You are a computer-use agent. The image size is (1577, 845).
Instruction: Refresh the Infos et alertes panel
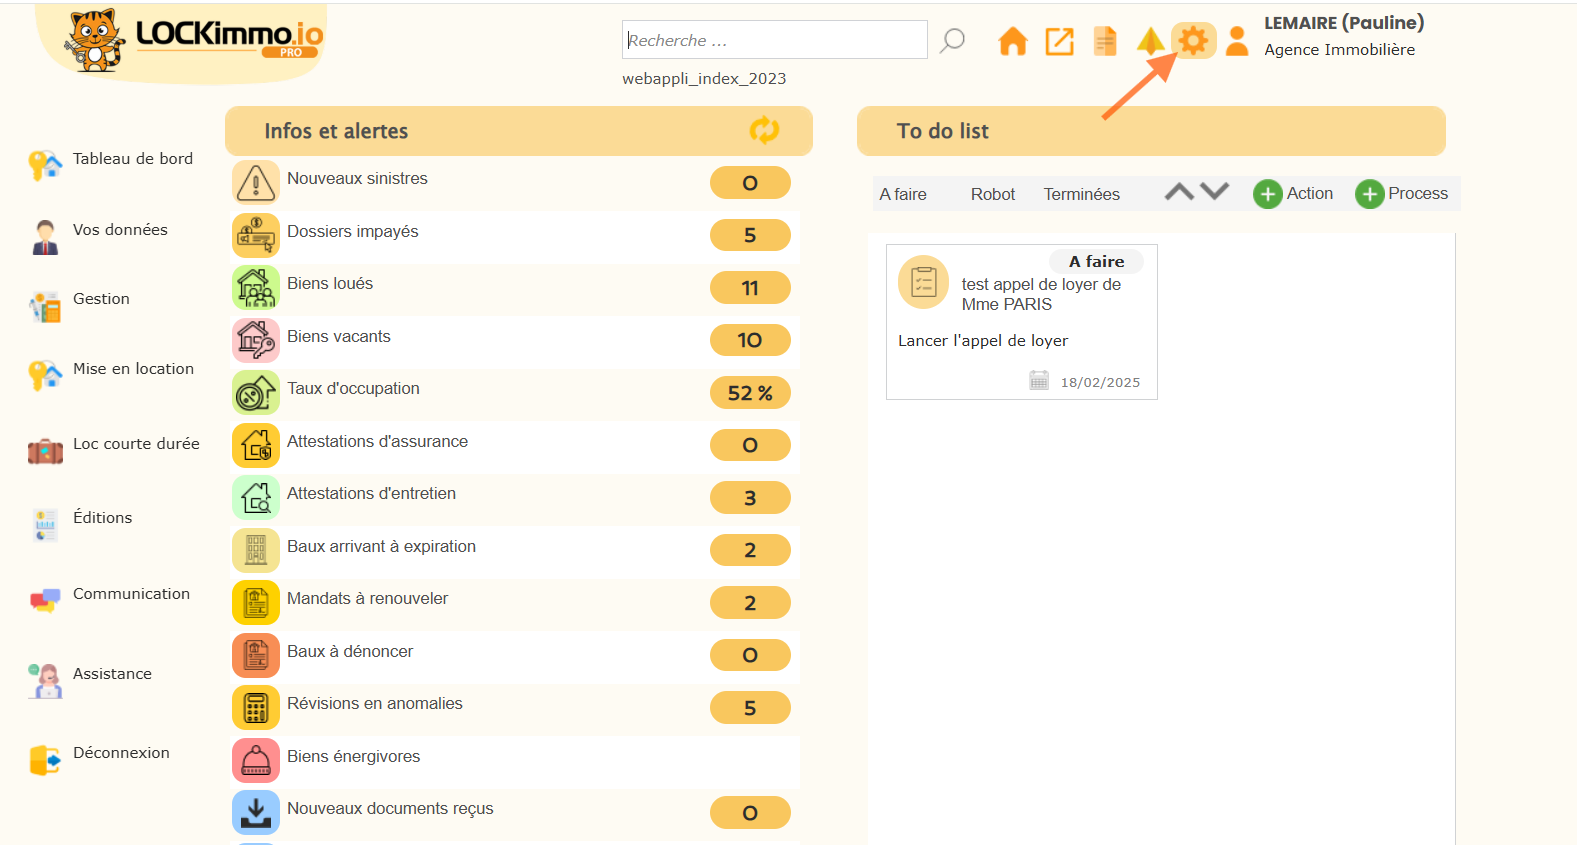pos(764,130)
